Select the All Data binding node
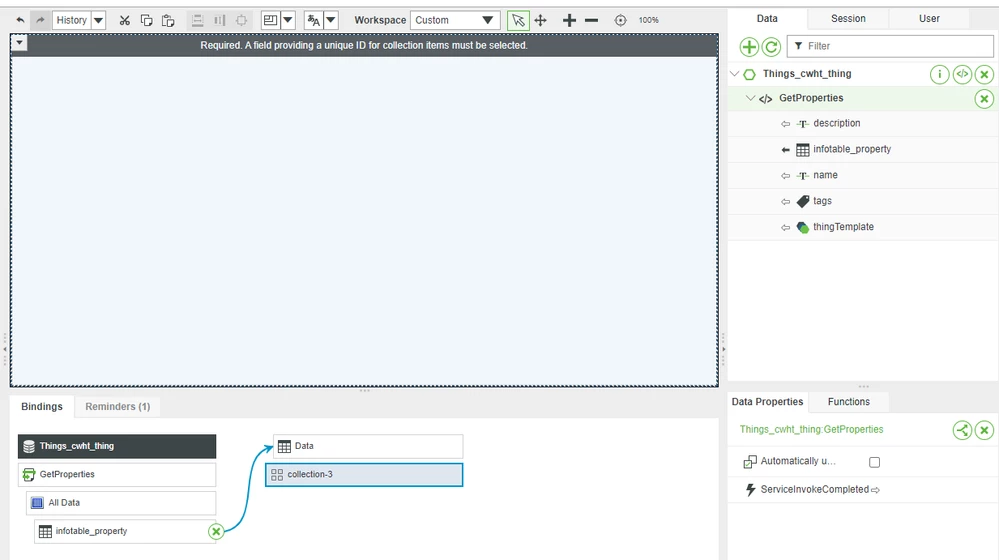Viewport: 999px width, 560px height. point(121,503)
